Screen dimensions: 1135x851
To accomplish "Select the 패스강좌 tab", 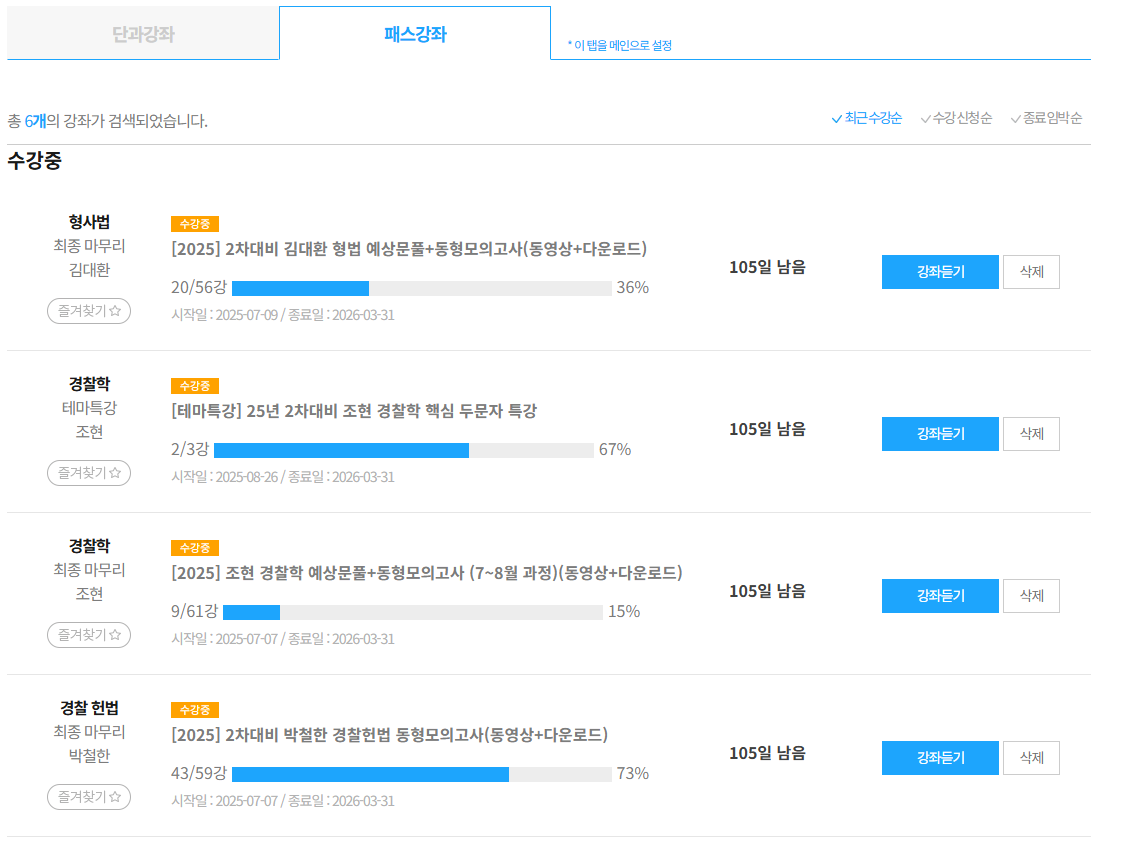I will click(x=415, y=34).
